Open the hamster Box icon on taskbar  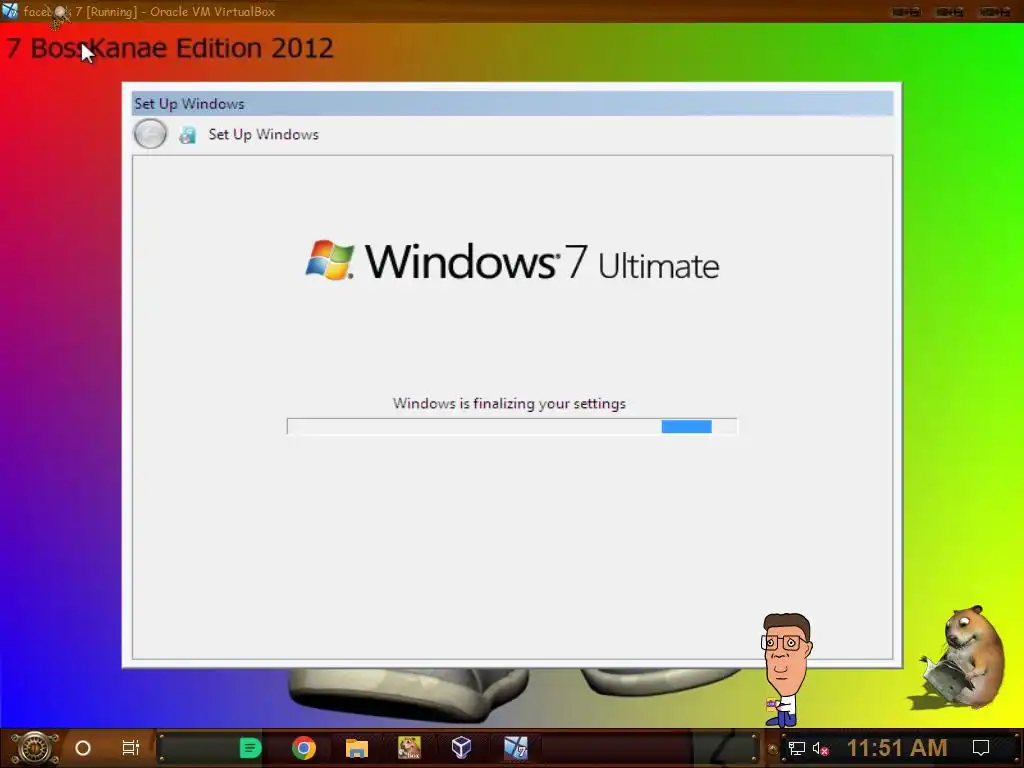tap(409, 748)
